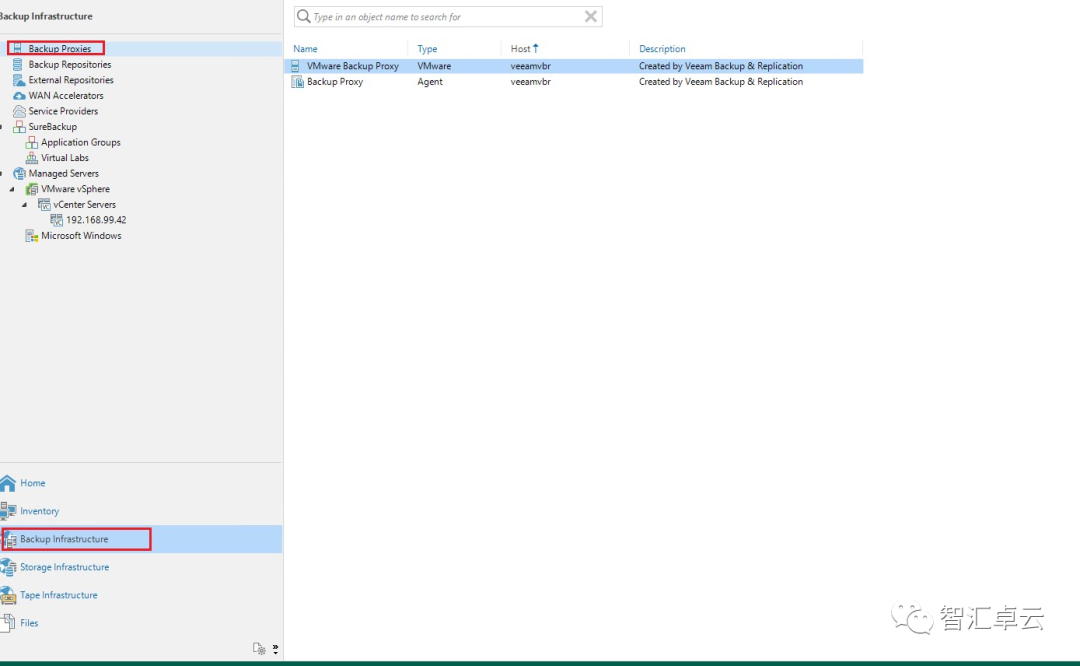1080x666 pixels.
Task: Click the WAN Accelerators cloud icon
Action: coord(19,96)
